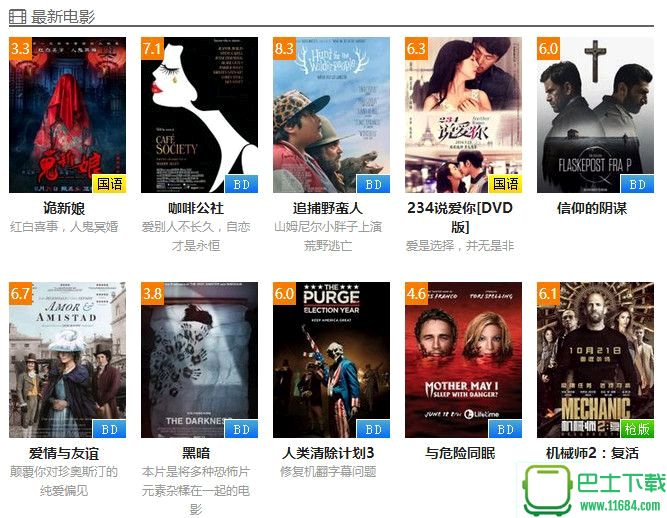Image resolution: width=667 pixels, height=518 pixels.
Task: Click the 最新电影 section heading
Action: tap(63, 17)
